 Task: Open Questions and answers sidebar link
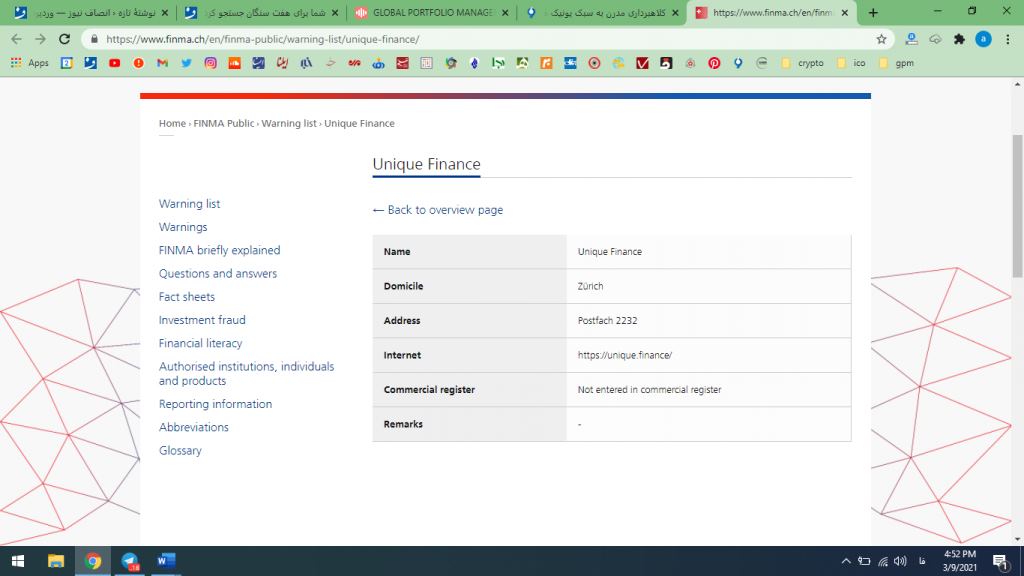[218, 274]
